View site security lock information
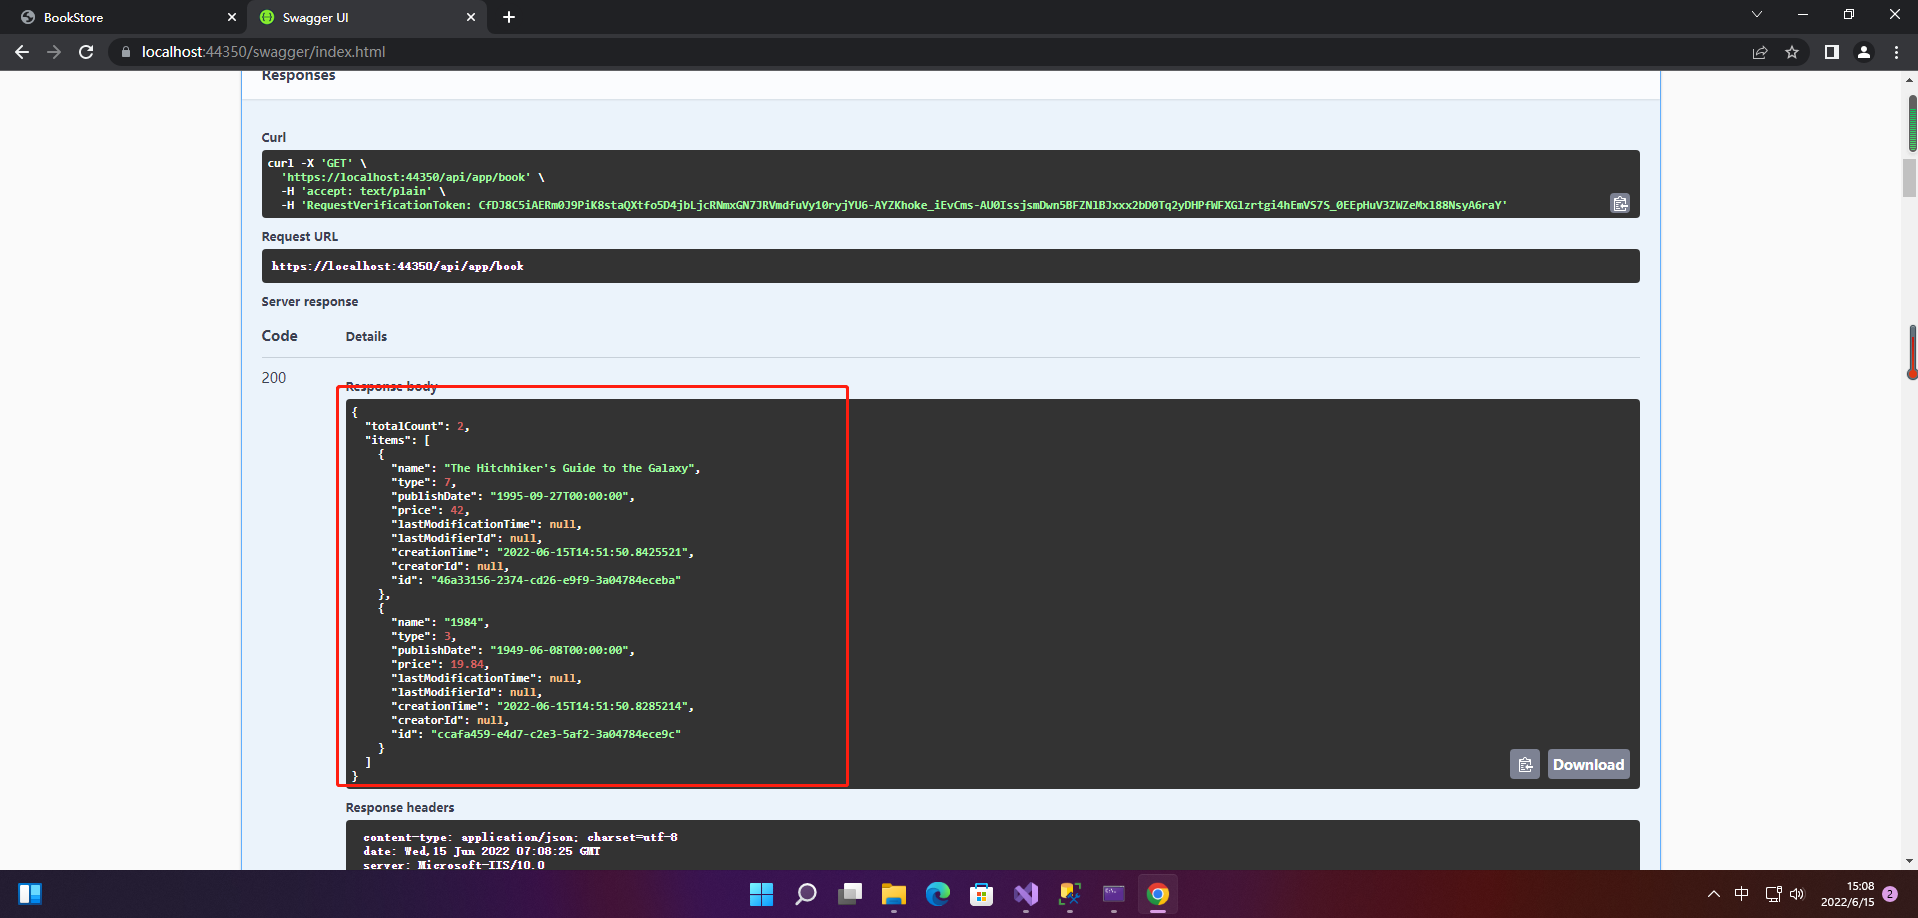This screenshot has width=1918, height=918. pos(125,52)
